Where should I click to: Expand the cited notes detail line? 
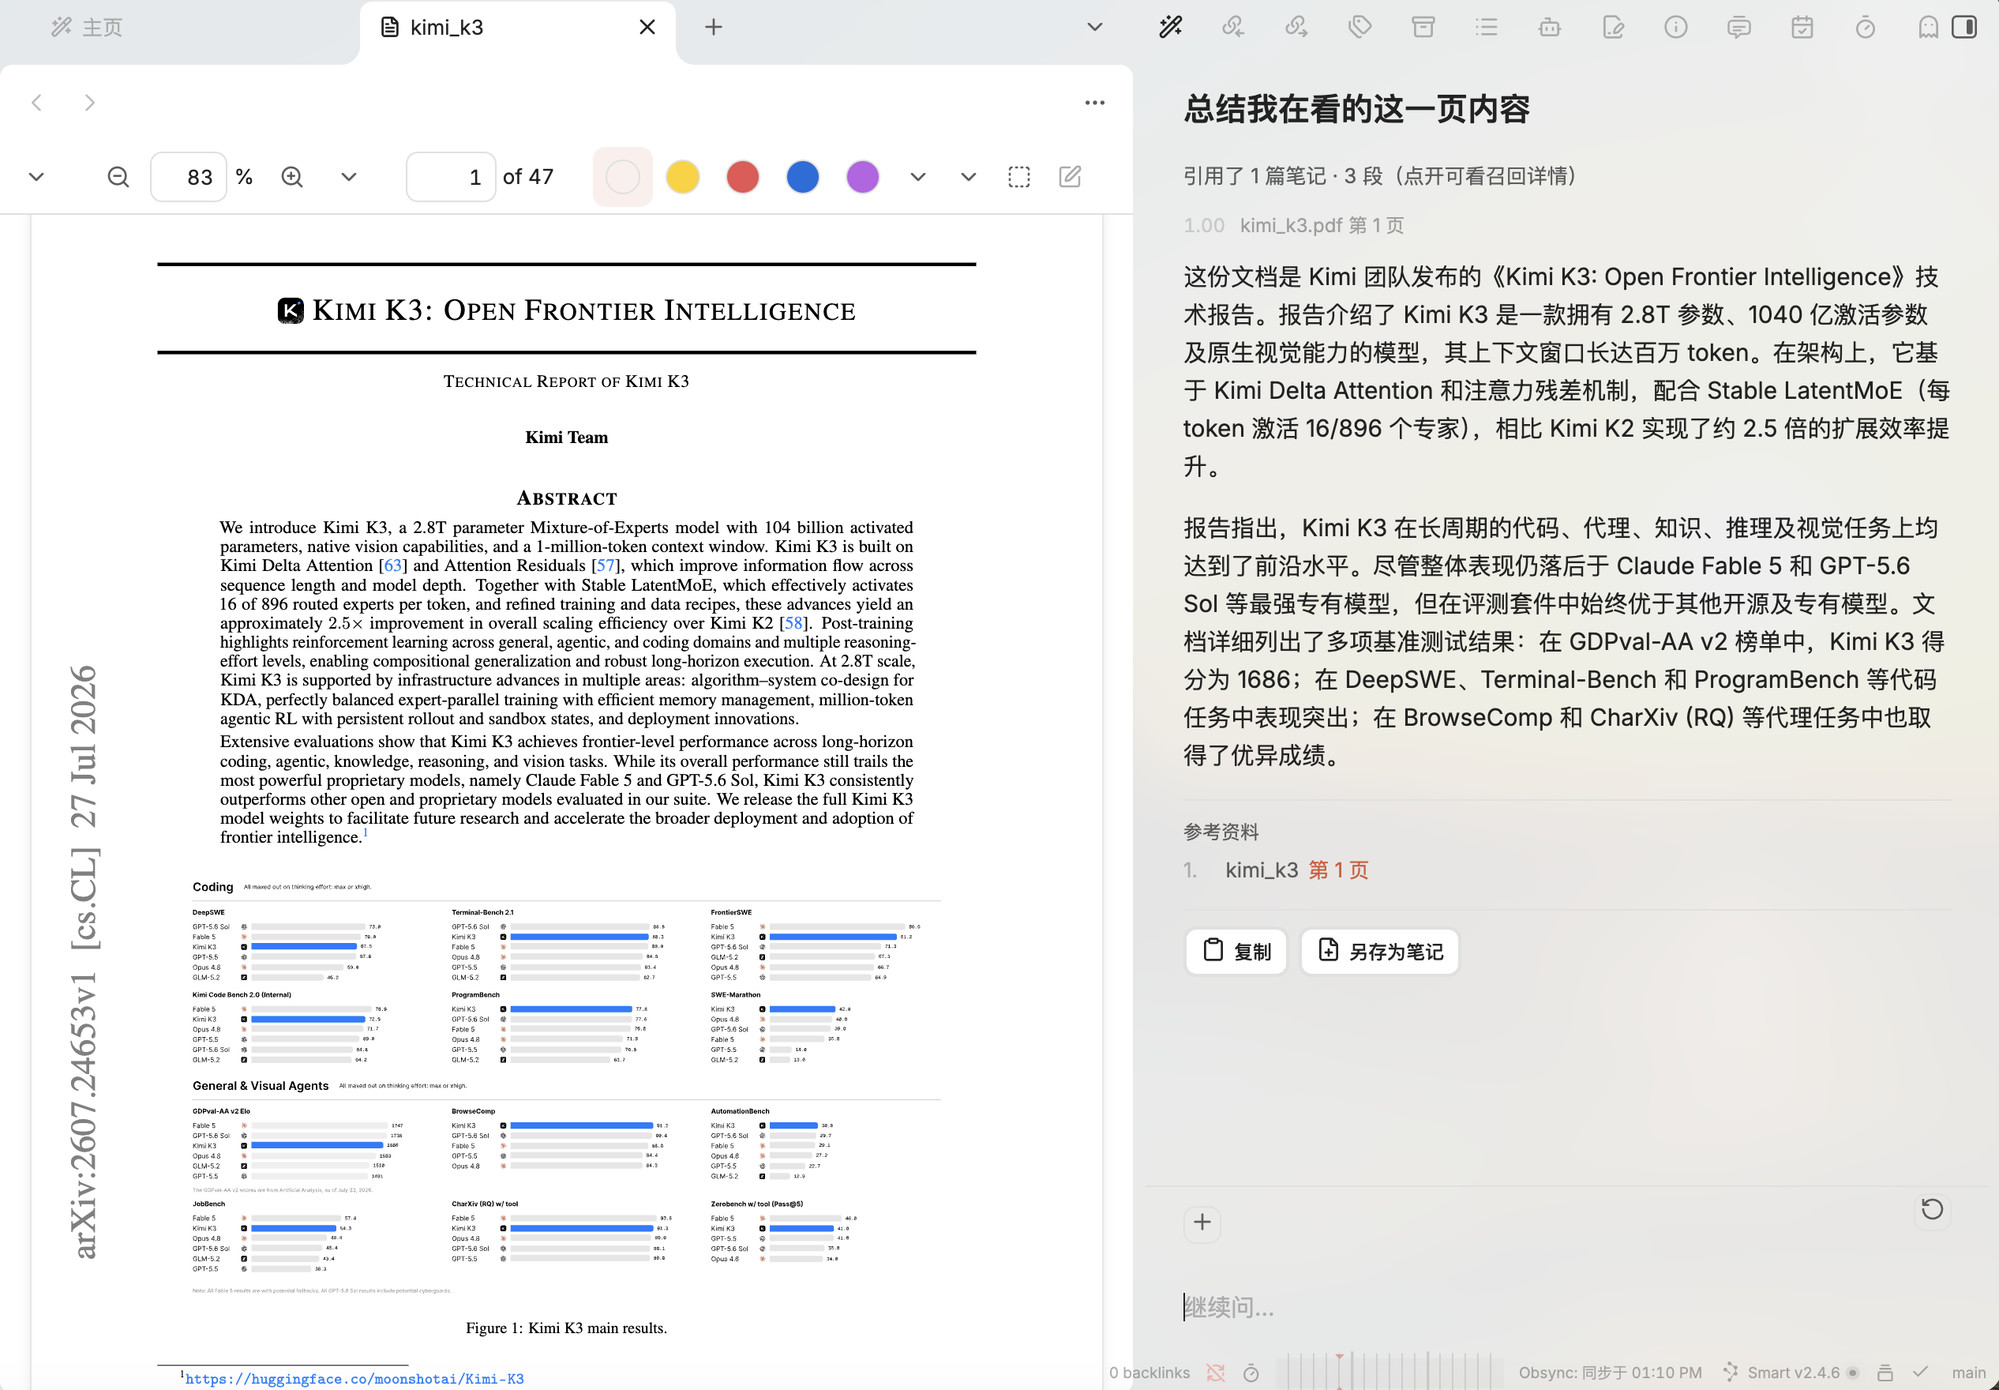(1381, 176)
